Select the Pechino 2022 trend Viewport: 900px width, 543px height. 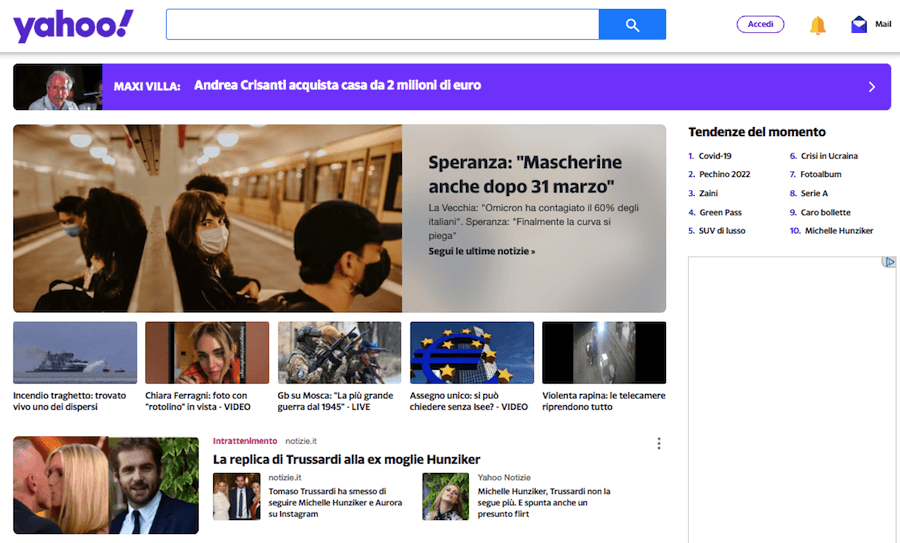click(x=724, y=174)
